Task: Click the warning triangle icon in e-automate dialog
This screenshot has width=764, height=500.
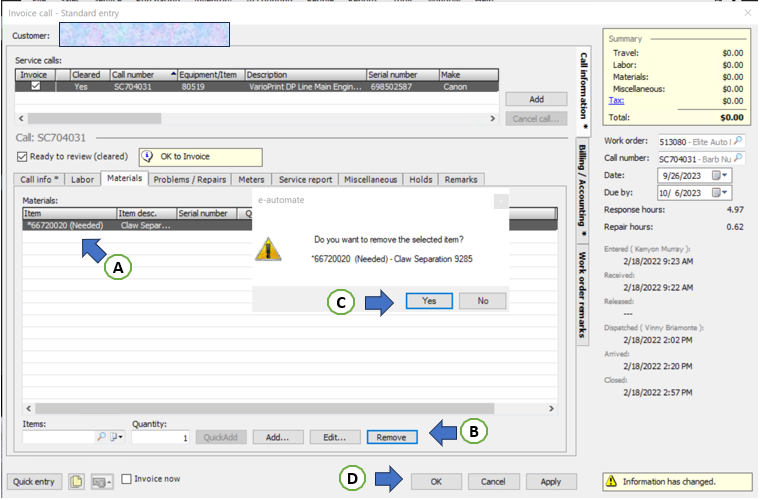Action: pyautogui.click(x=268, y=250)
